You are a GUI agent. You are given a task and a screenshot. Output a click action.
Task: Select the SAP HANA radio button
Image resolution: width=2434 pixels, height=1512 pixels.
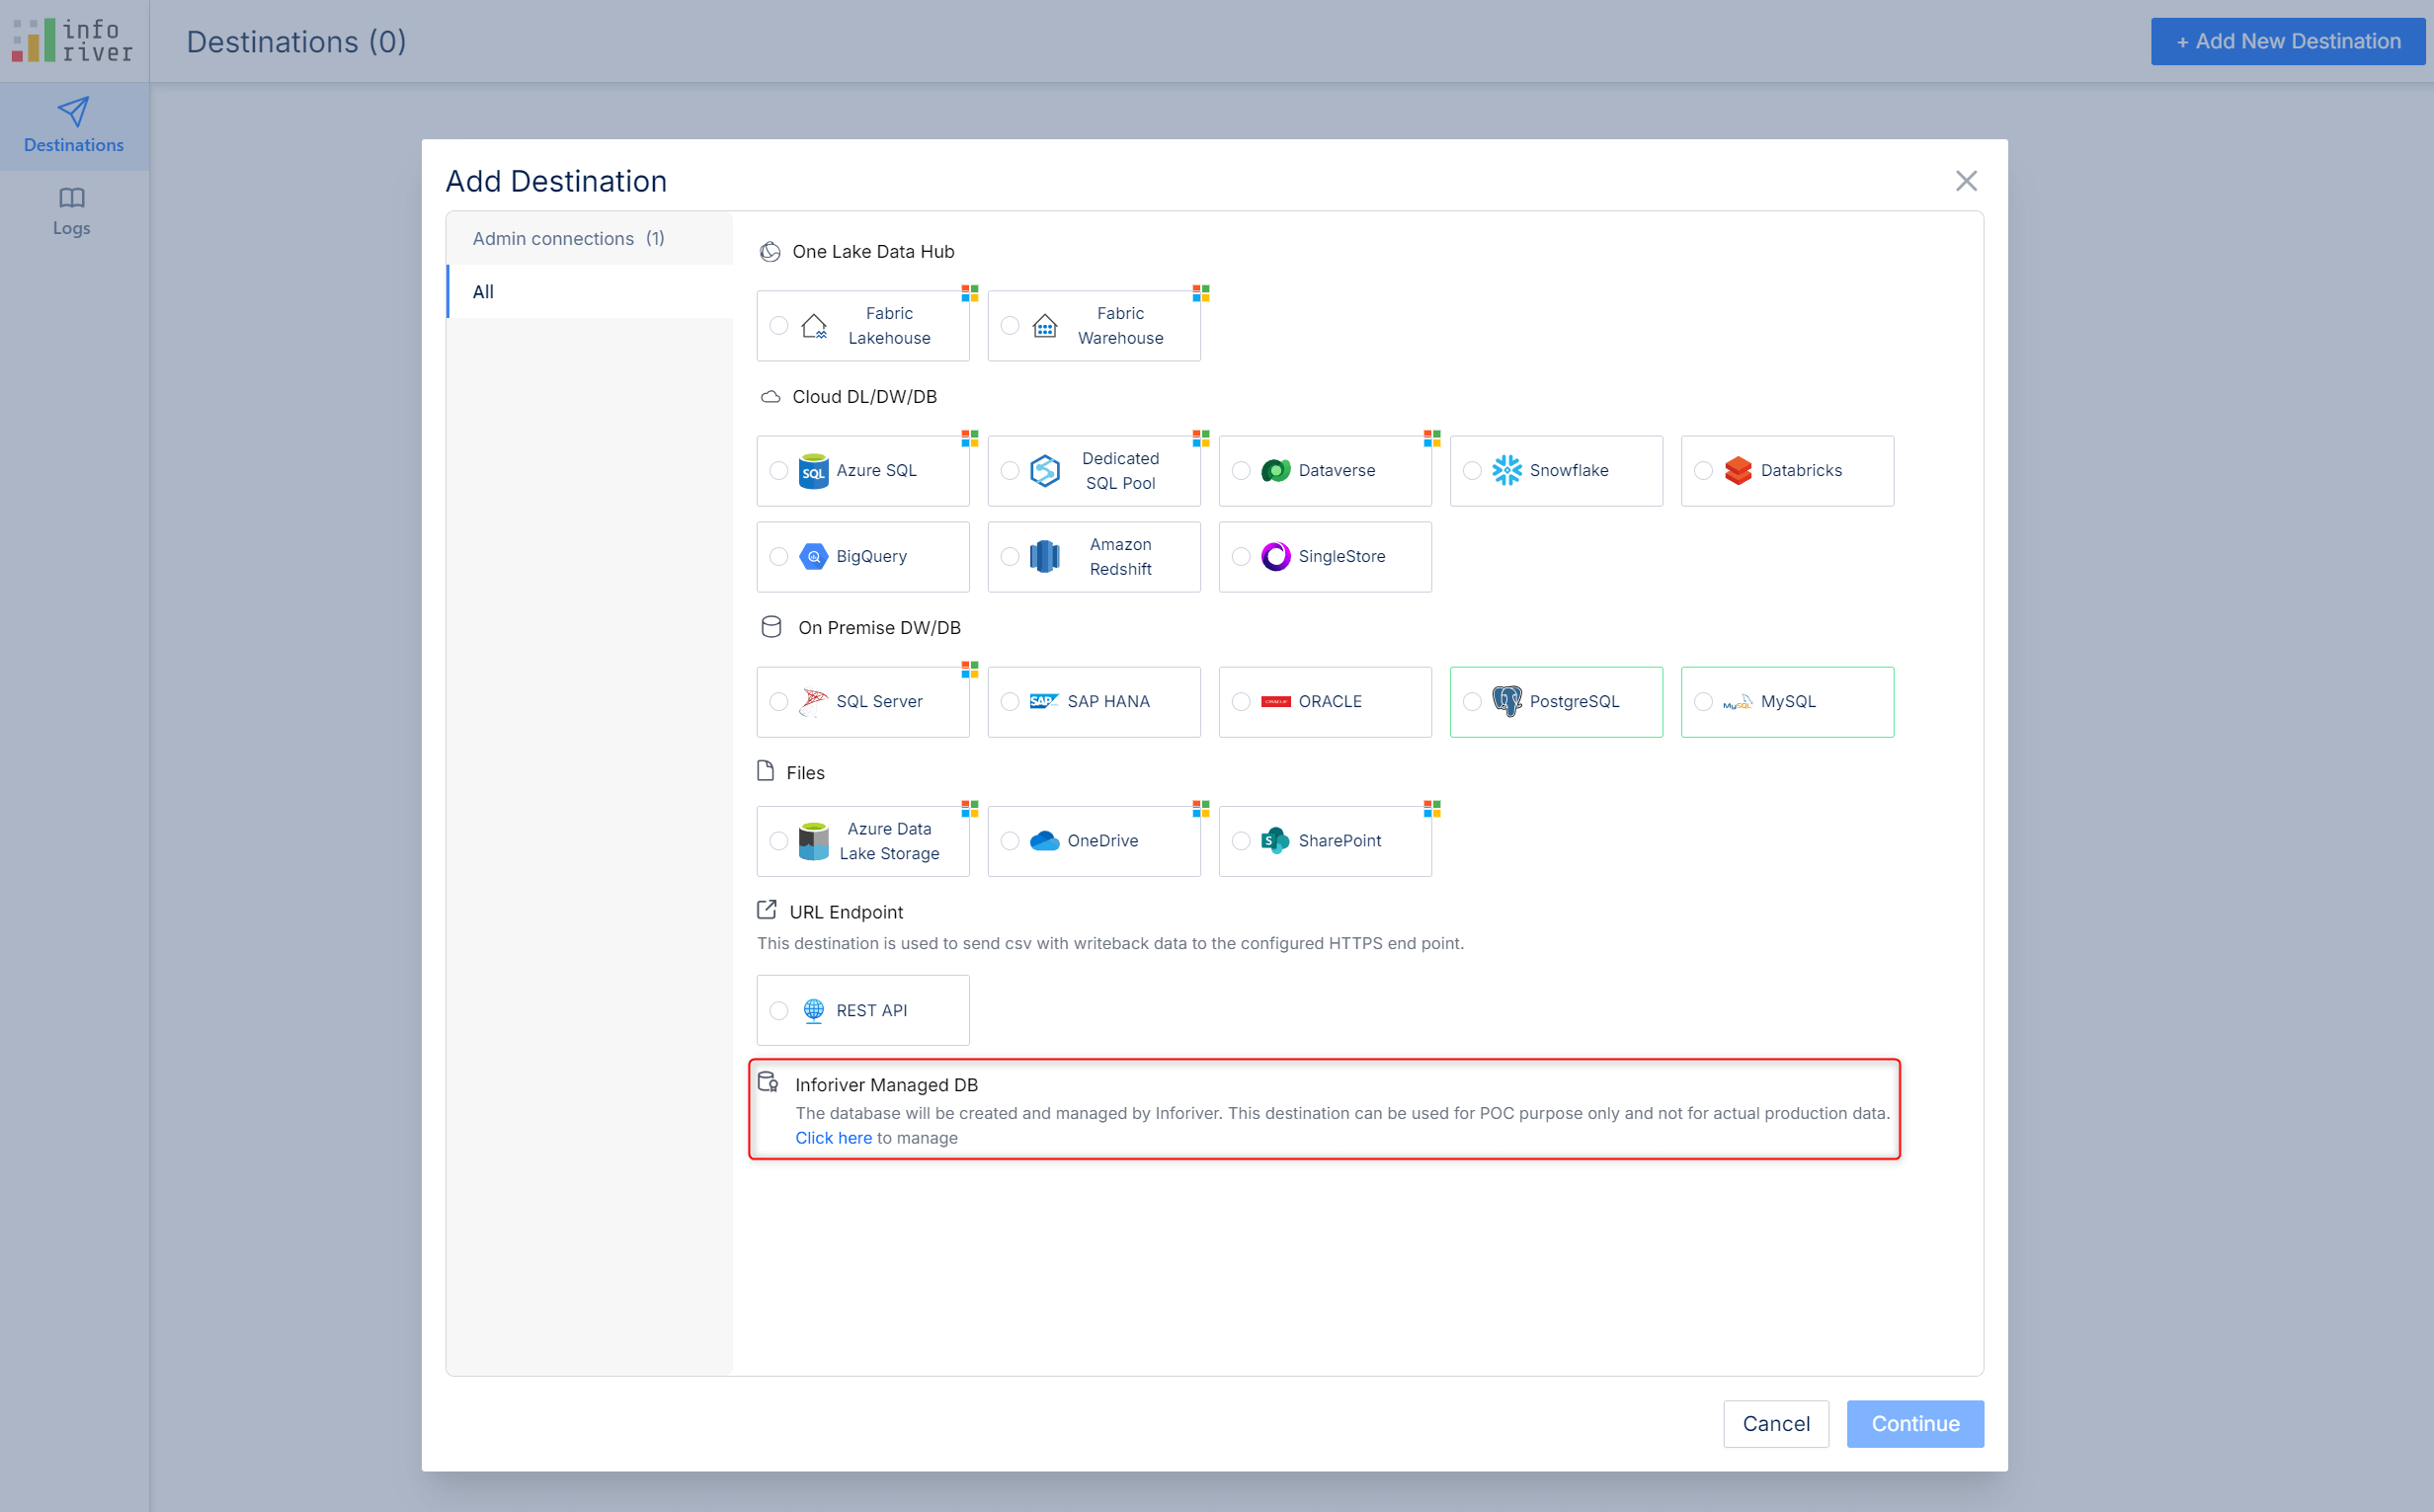pyautogui.click(x=1010, y=702)
